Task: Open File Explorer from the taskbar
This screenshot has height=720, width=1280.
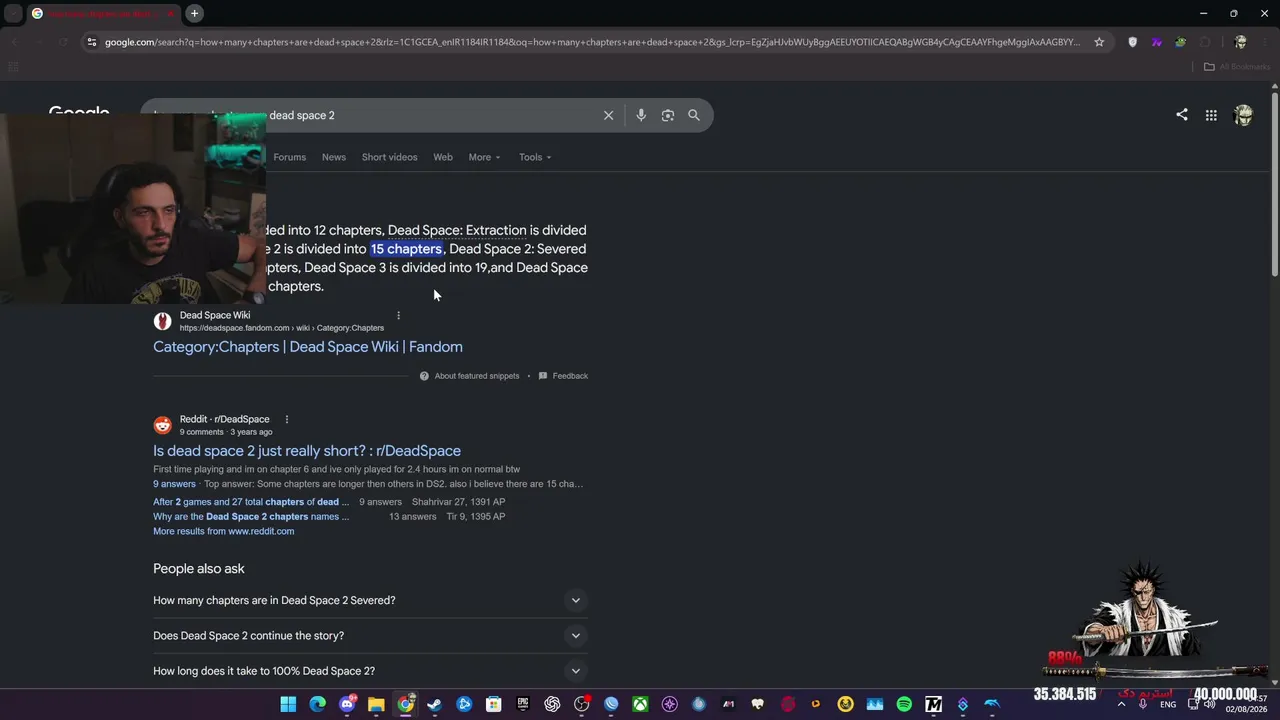Action: click(x=376, y=704)
